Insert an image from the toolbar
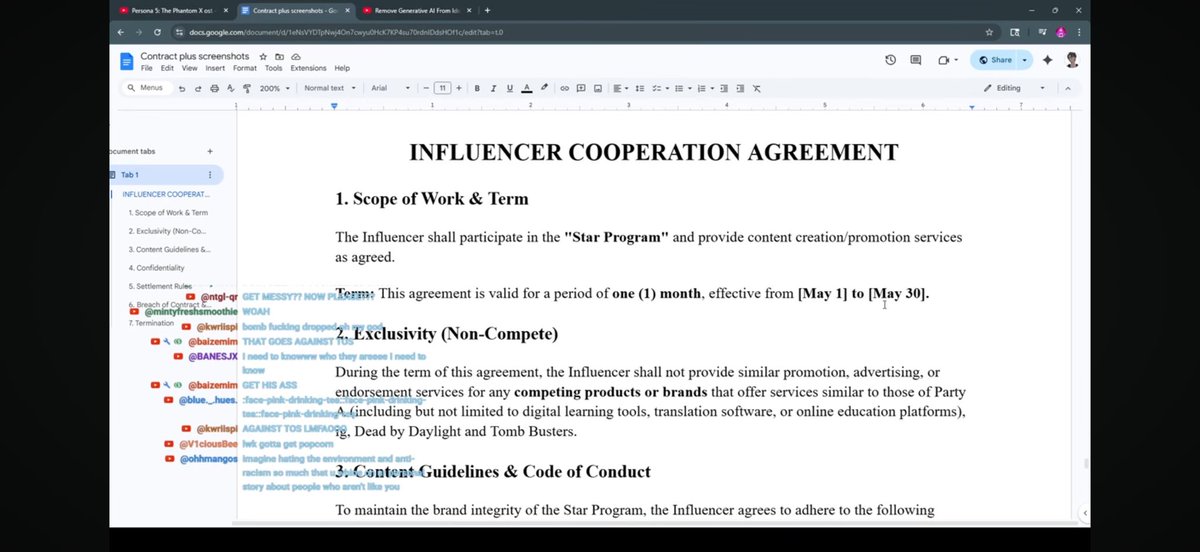The width and height of the screenshot is (1200, 552). click(597, 88)
